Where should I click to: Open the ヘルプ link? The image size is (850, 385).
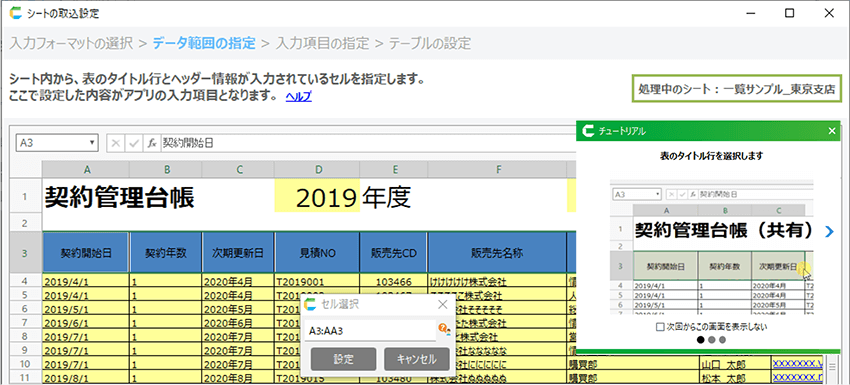[x=299, y=97]
